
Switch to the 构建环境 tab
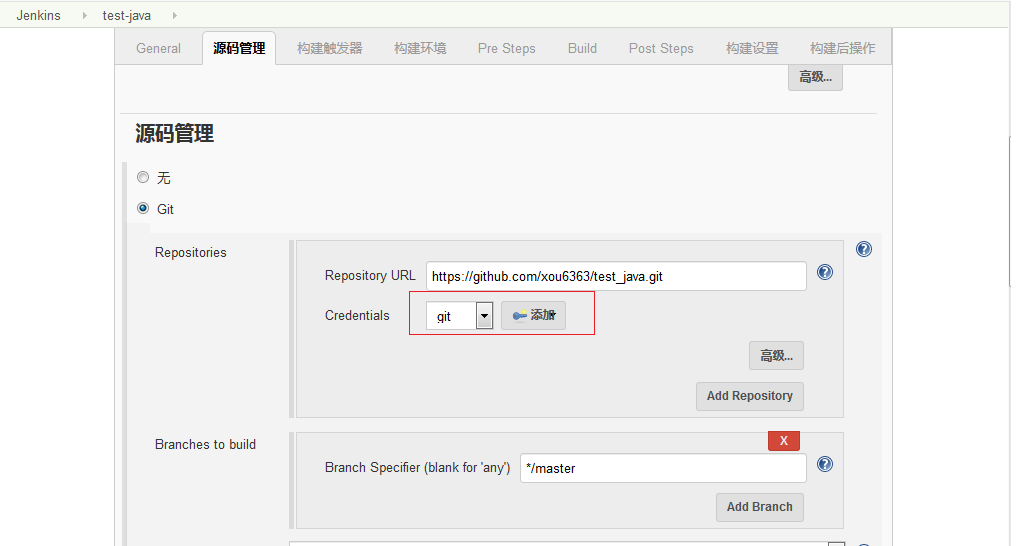(420, 48)
